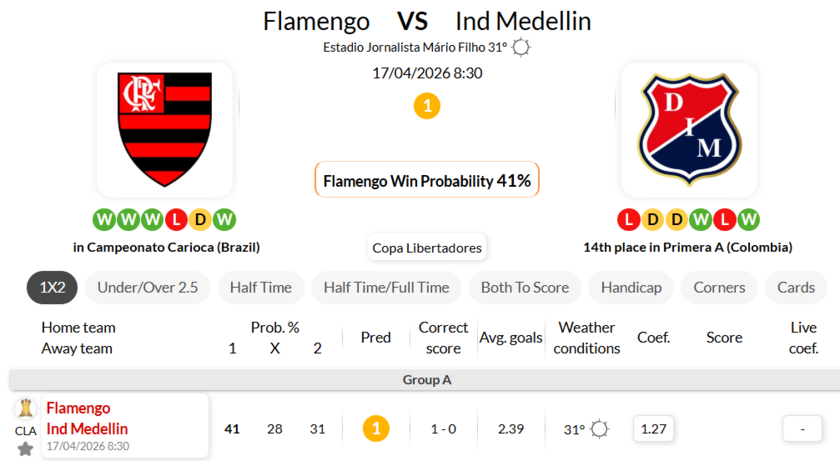Click the 1.27 coefficient button

(x=655, y=429)
